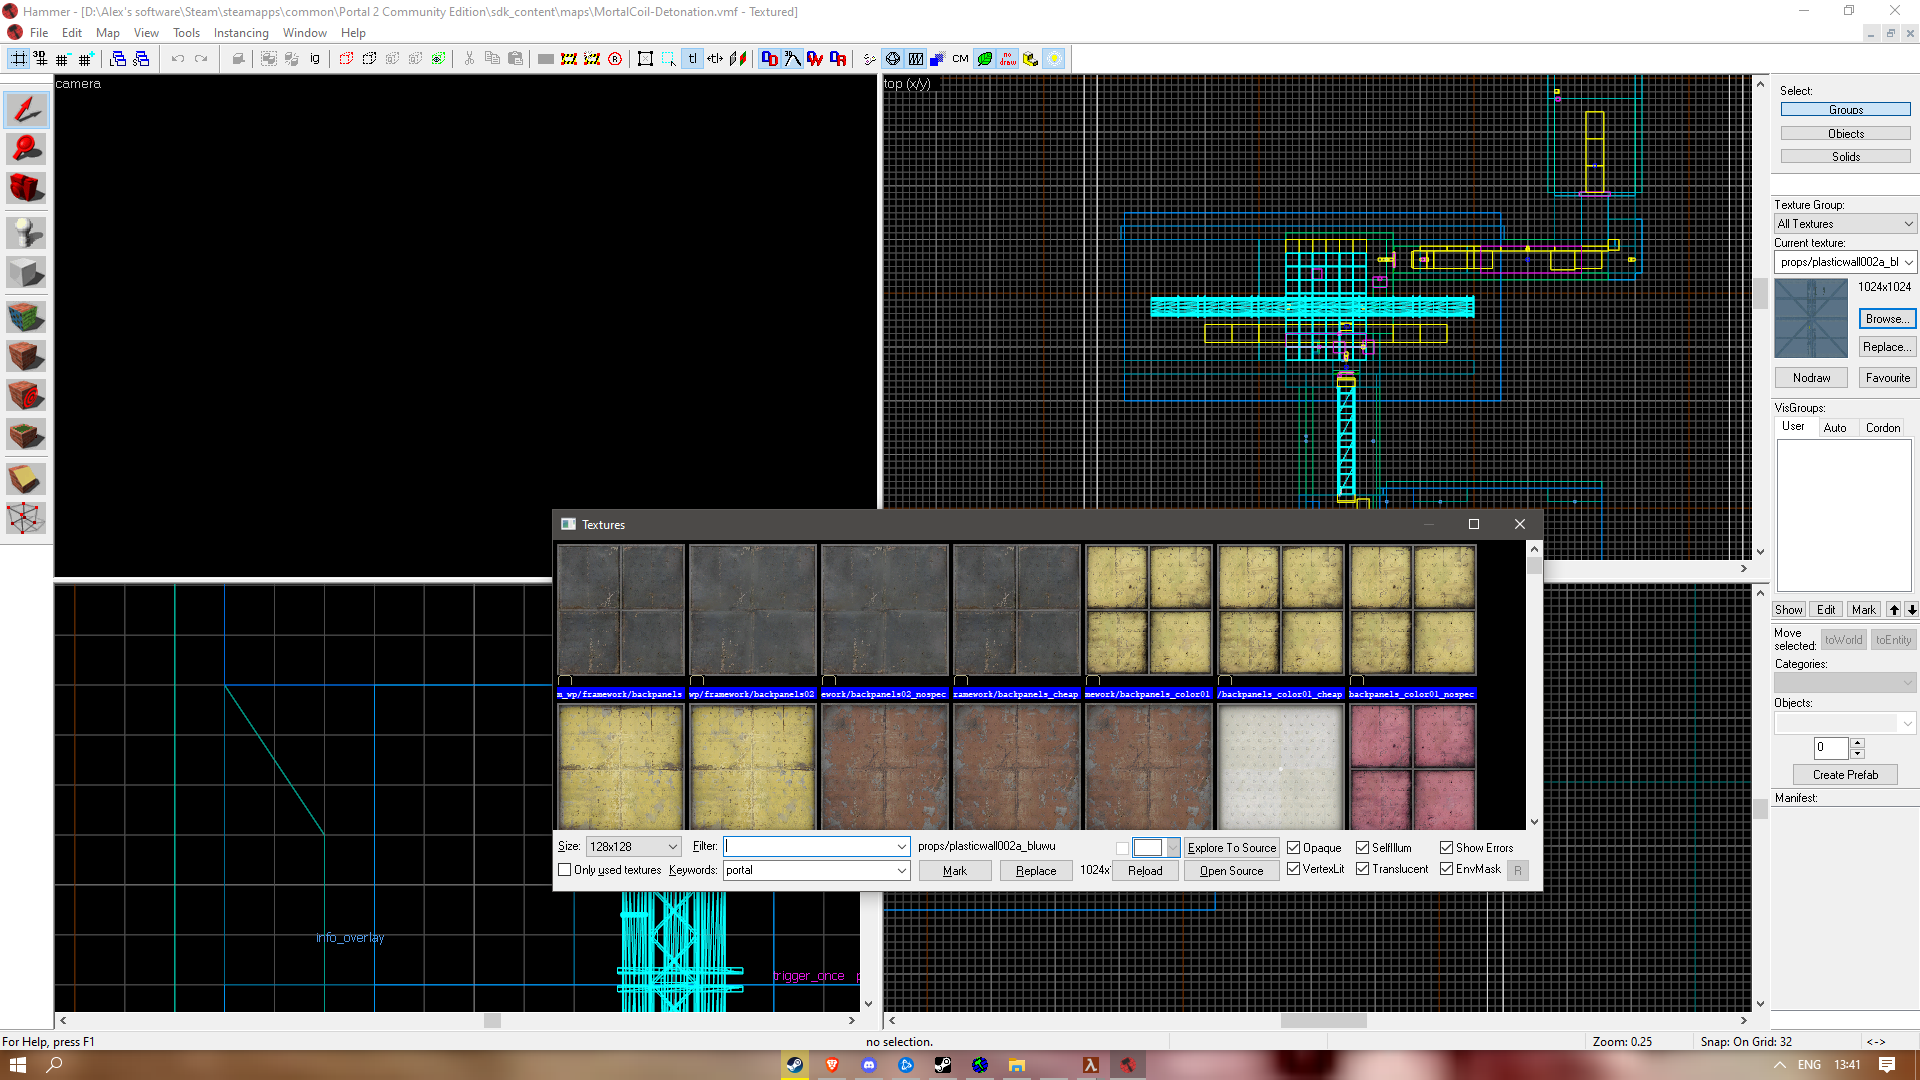Open the Tools menu
1920x1080 pixels.
click(x=186, y=33)
